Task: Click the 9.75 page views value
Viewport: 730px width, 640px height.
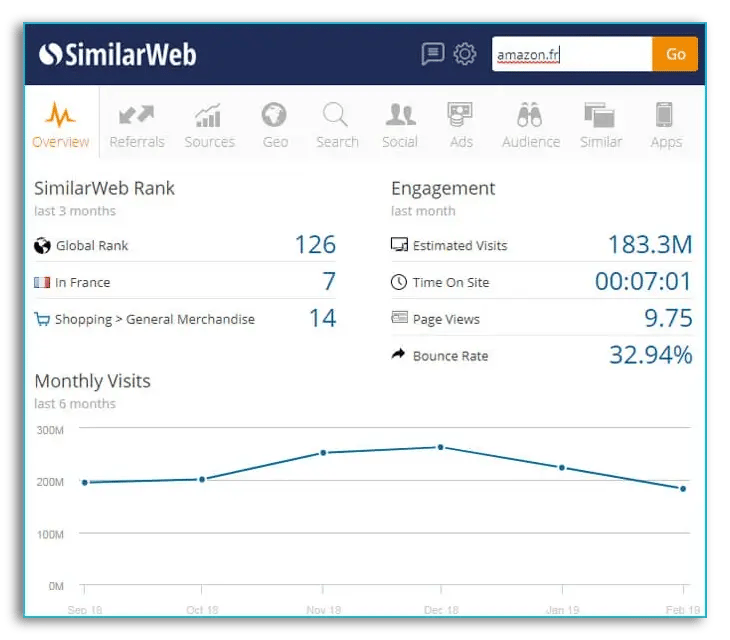Action: coord(669,318)
